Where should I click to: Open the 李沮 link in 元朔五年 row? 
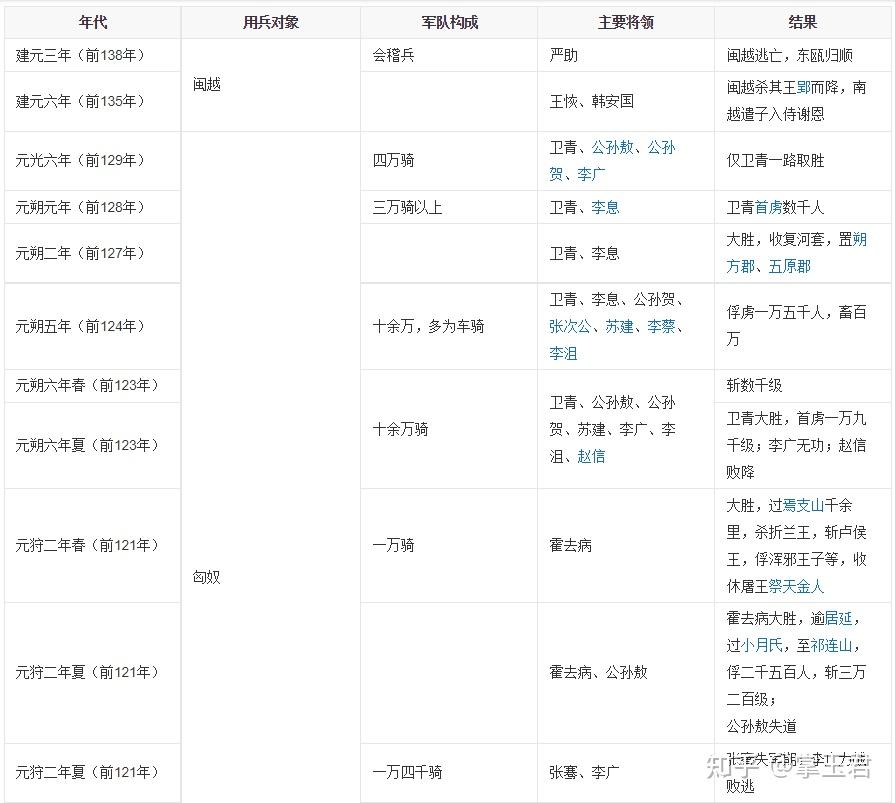pyautogui.click(x=563, y=354)
